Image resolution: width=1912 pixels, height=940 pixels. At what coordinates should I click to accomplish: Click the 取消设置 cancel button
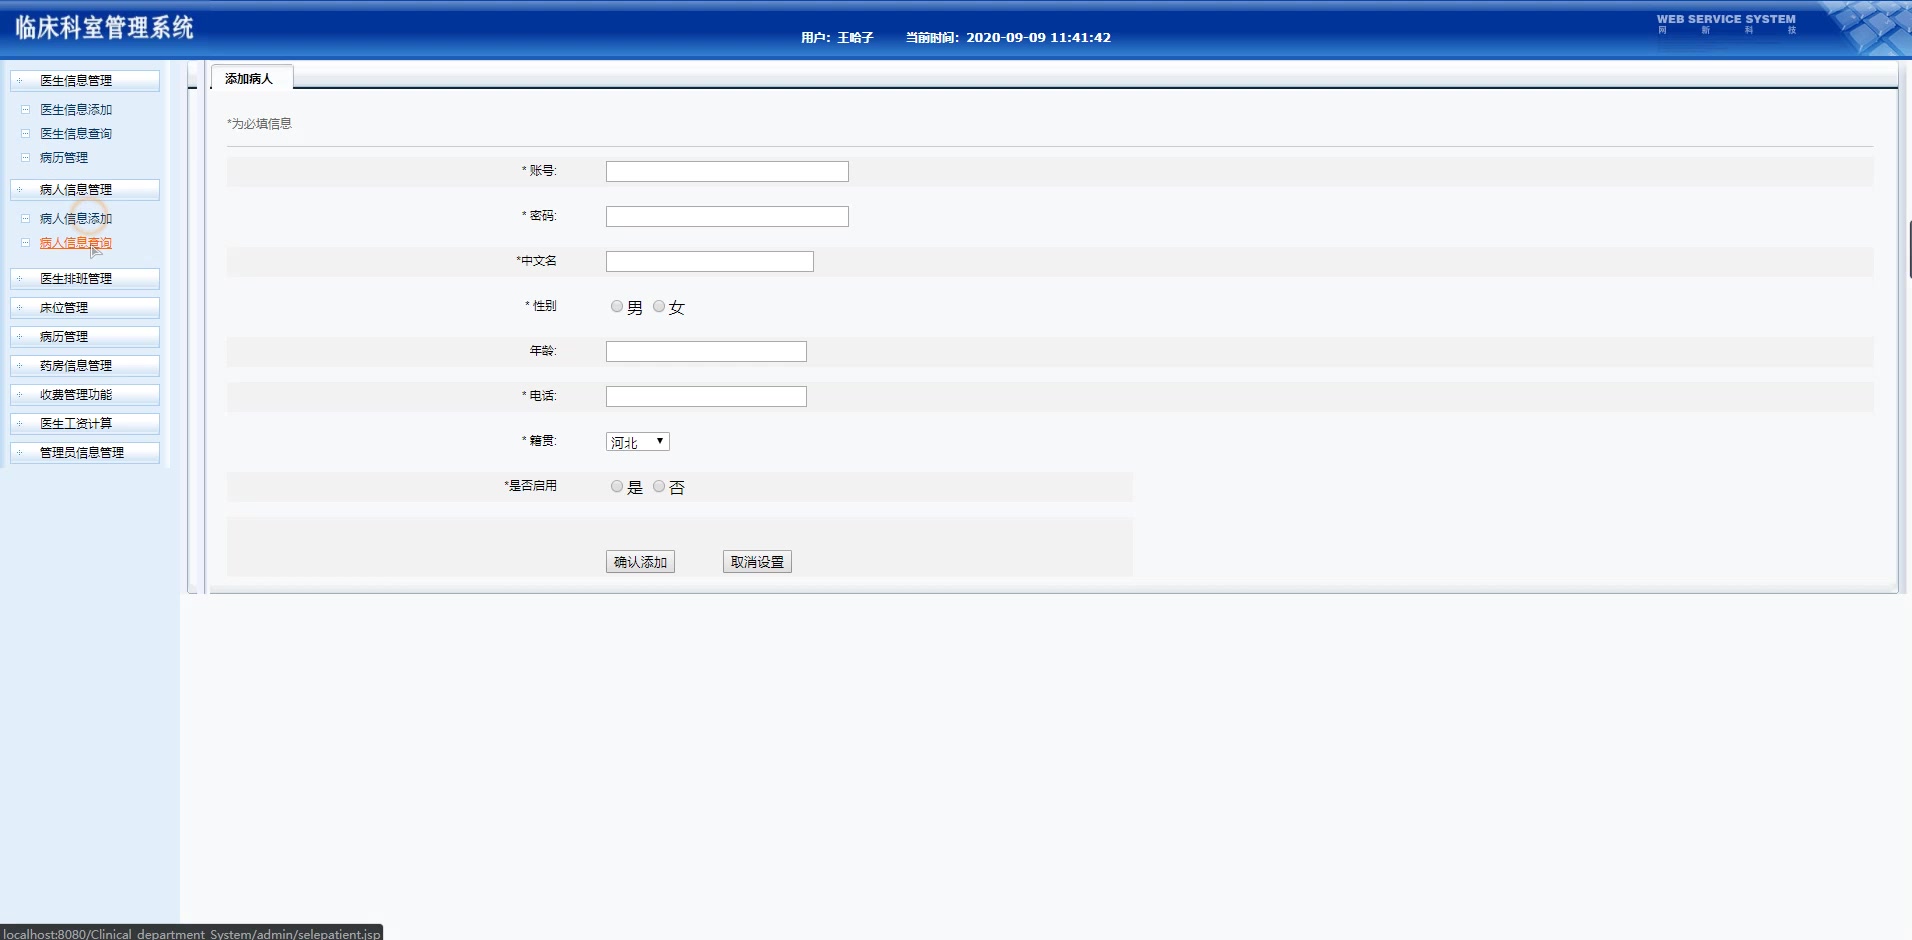click(x=757, y=561)
